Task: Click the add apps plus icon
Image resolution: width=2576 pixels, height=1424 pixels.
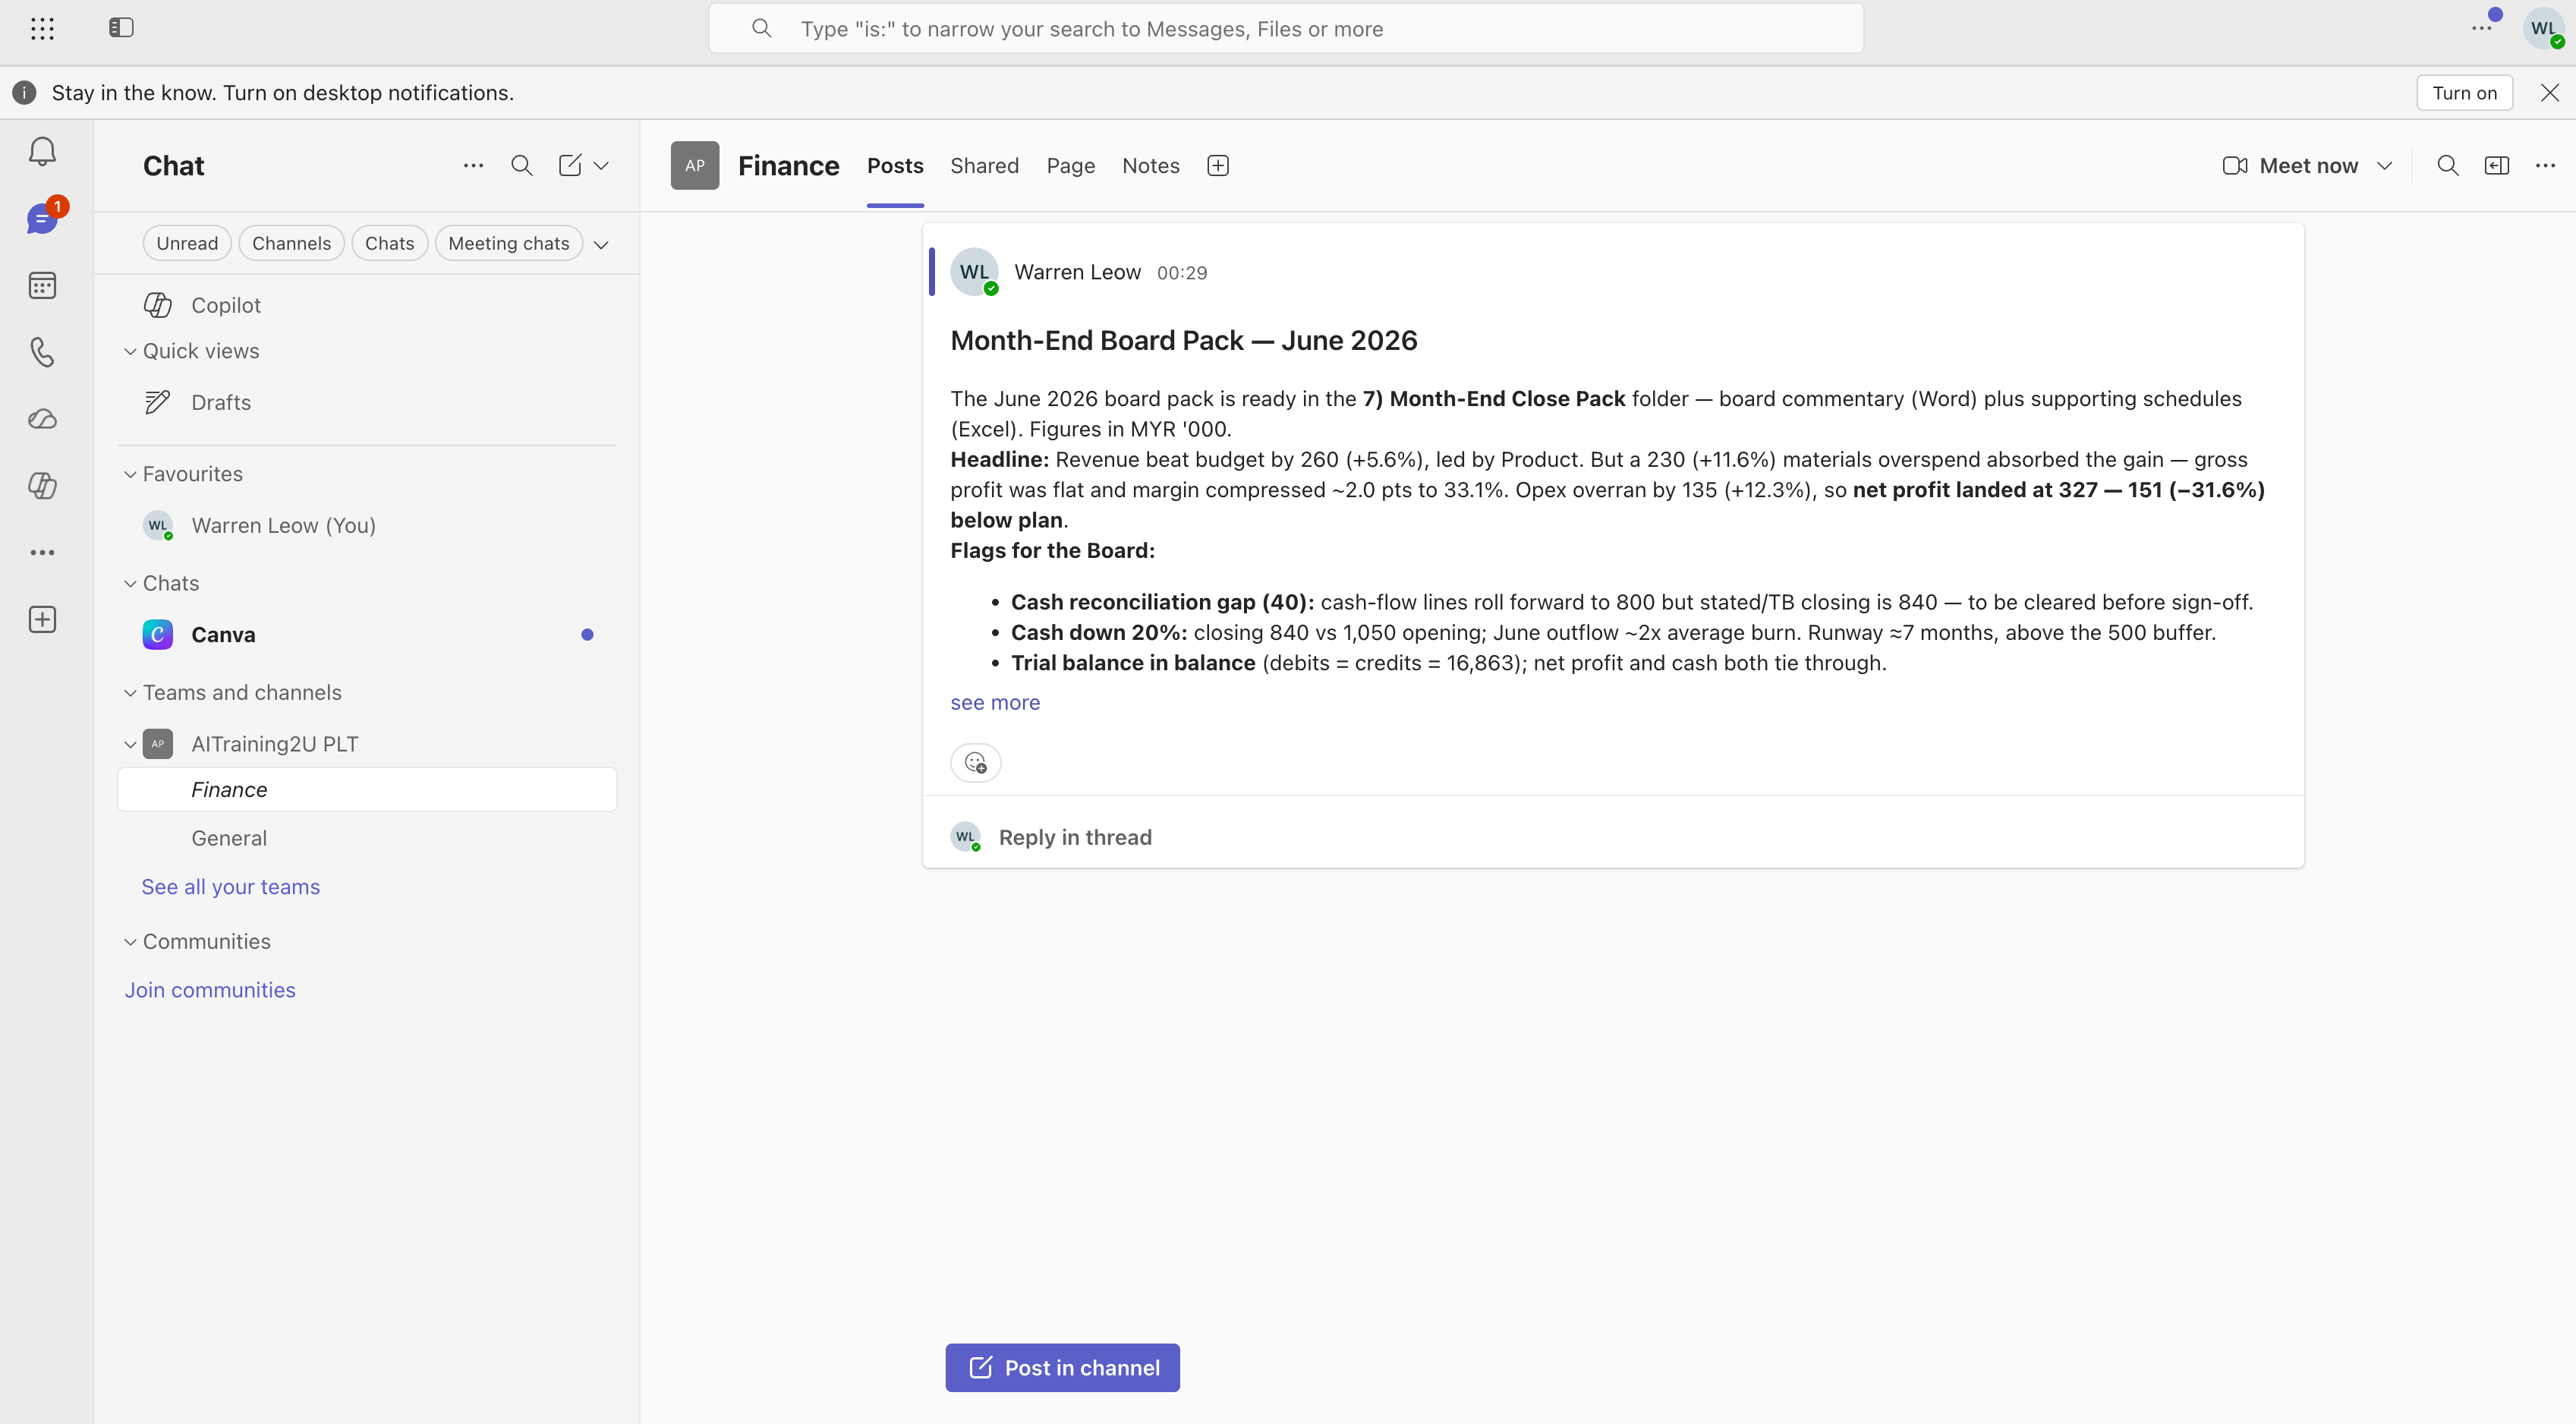Action: point(42,619)
